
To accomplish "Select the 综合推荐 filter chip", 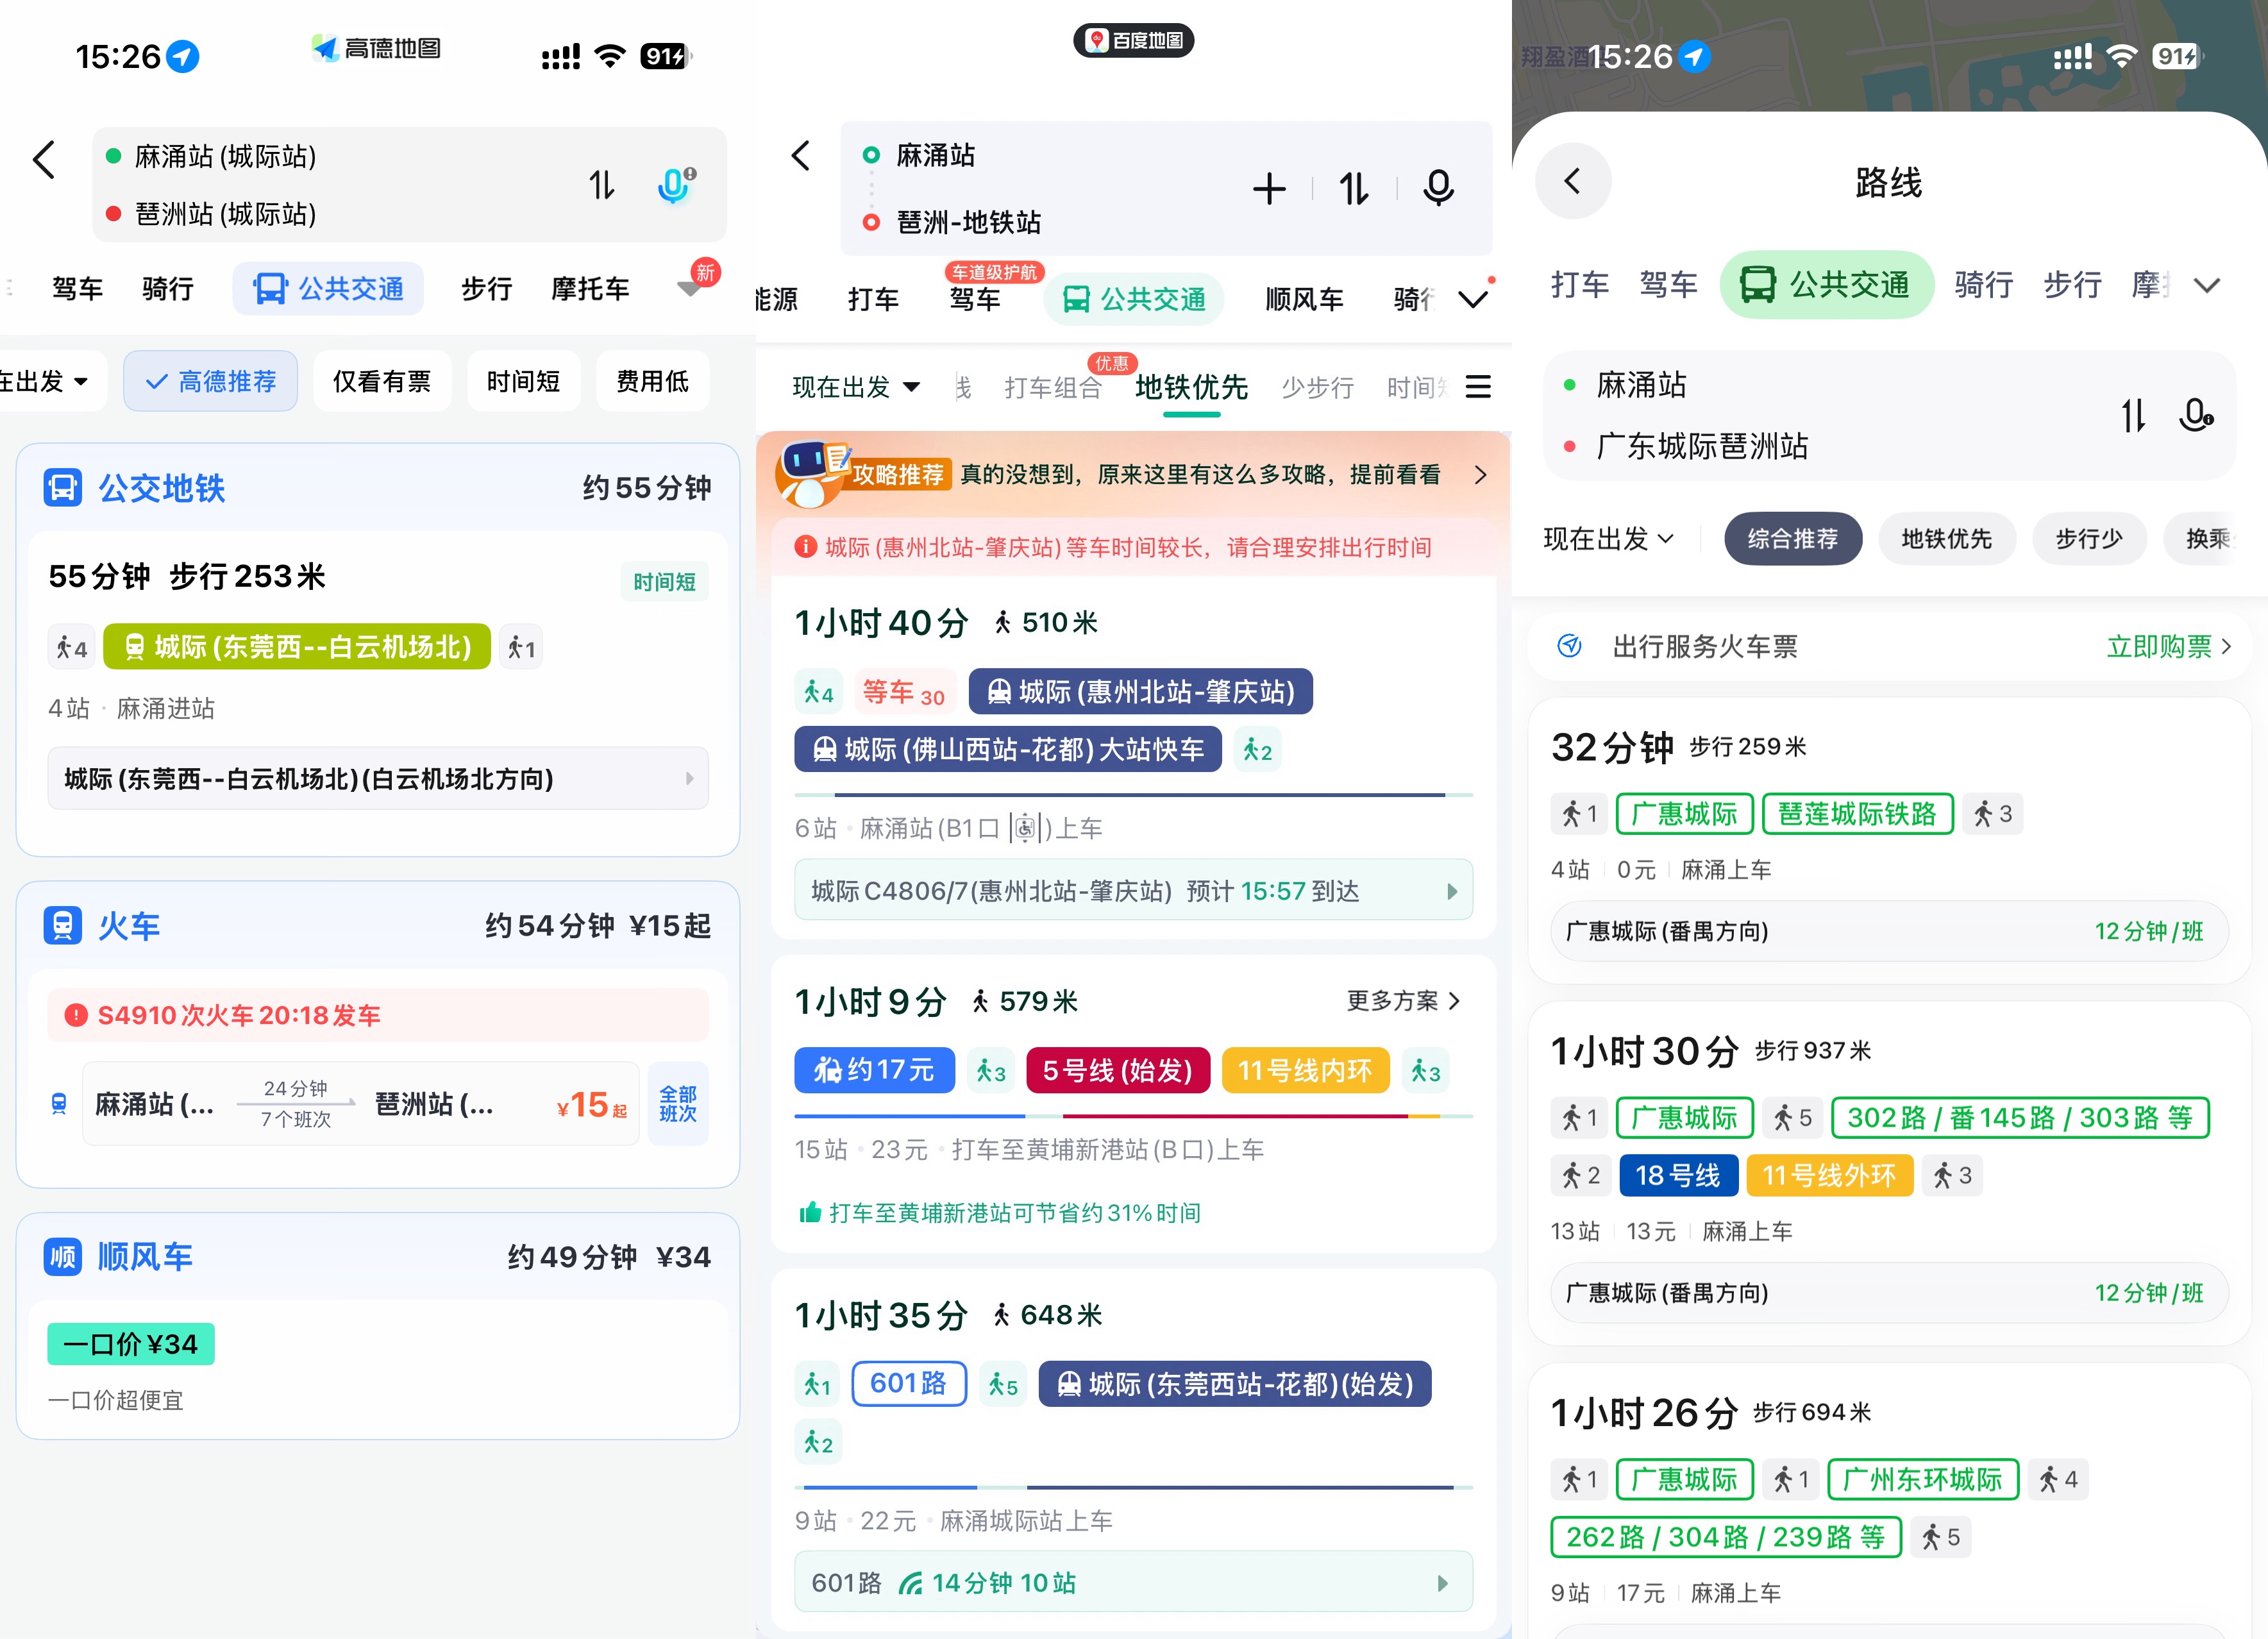I will coord(1792,539).
